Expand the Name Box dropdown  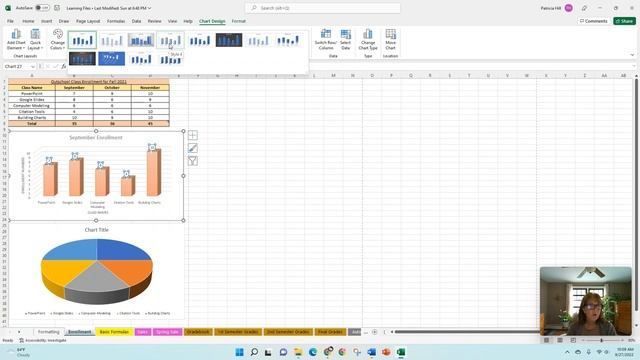[x=33, y=66]
